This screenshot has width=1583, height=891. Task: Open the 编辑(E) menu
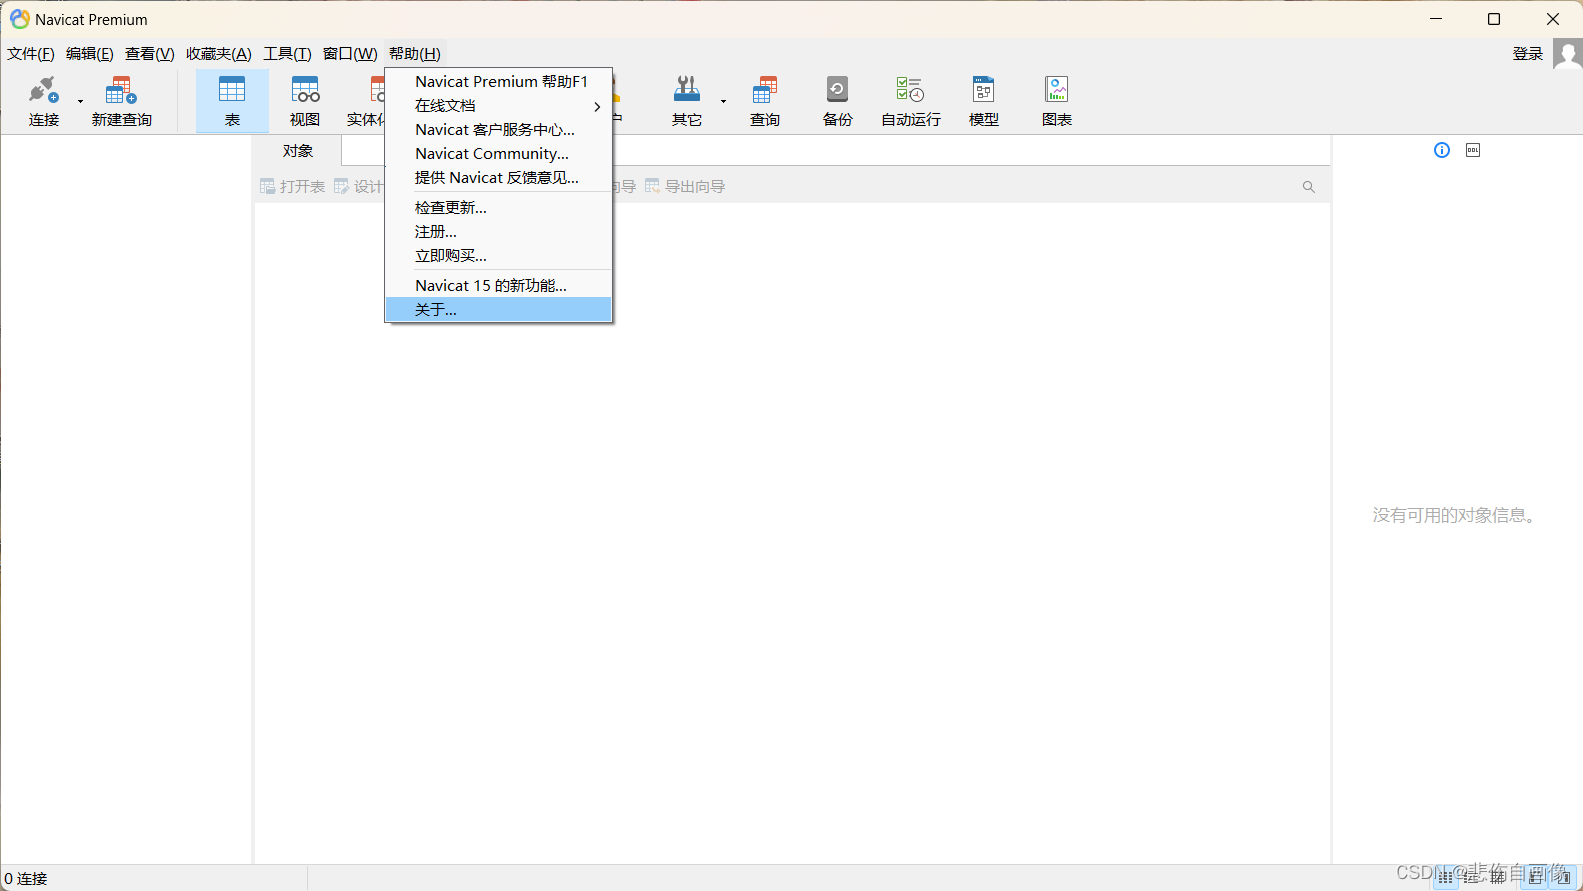coord(90,54)
